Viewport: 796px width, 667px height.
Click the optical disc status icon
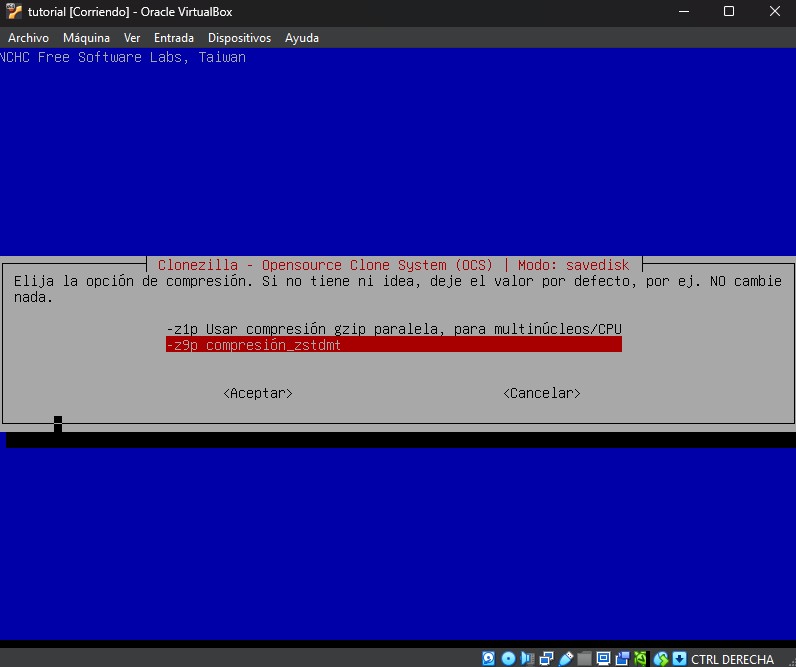[508, 659]
